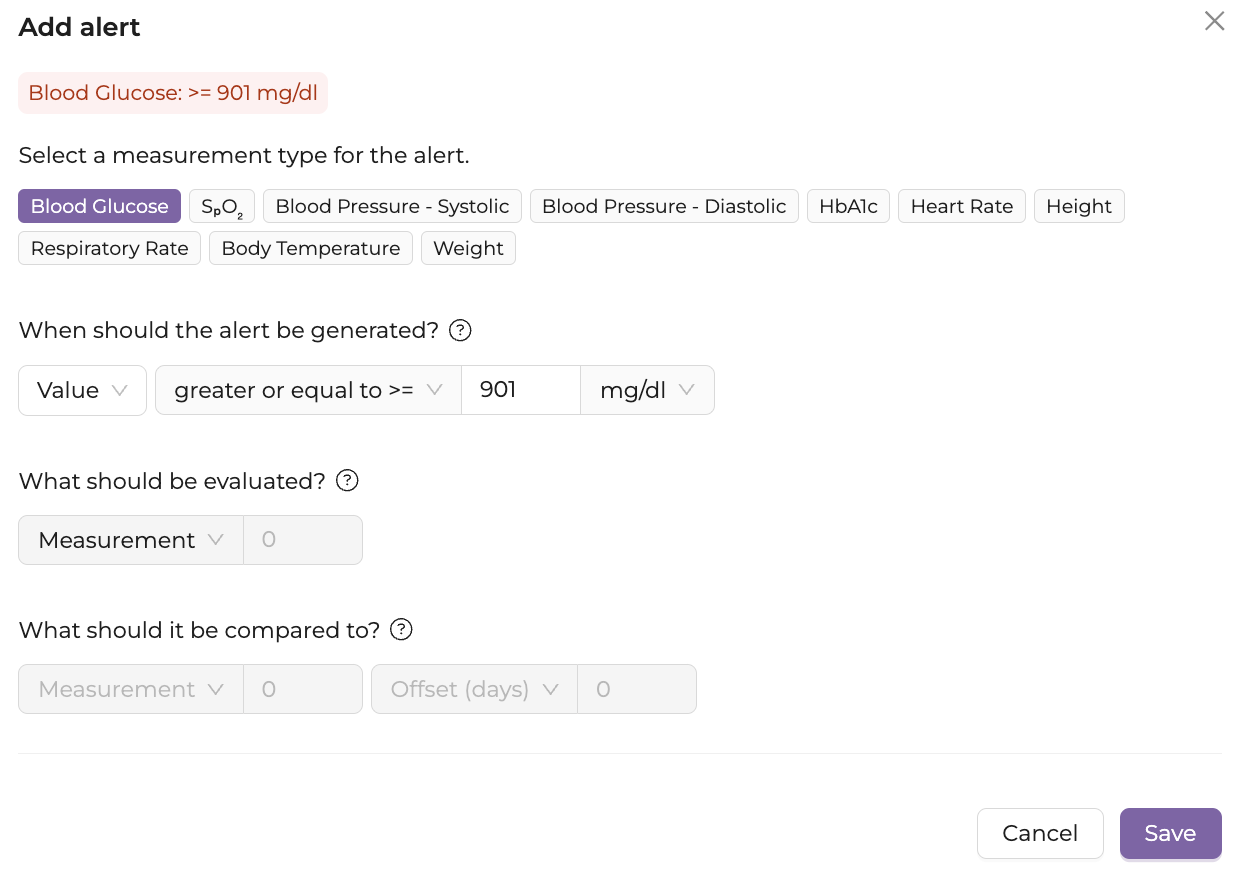Select the Height measurement type
The height and width of the screenshot is (870, 1246).
tap(1079, 206)
